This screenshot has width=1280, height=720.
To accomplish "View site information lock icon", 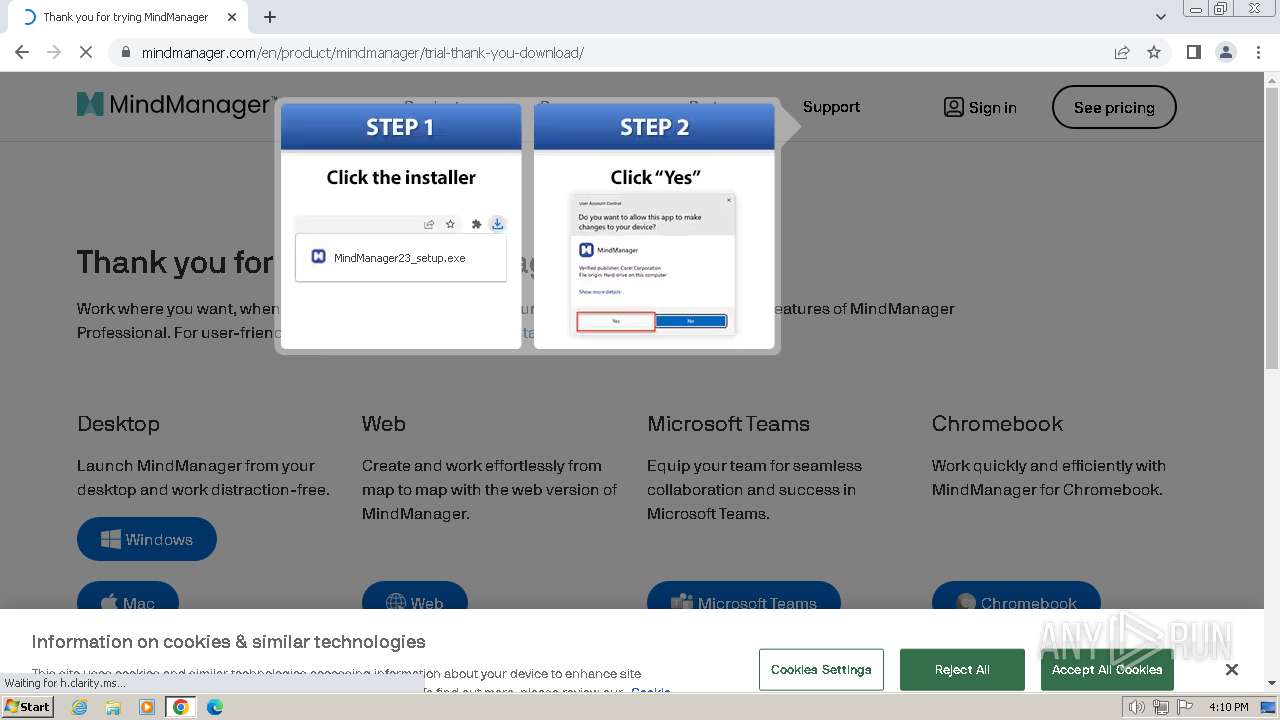I will (126, 52).
